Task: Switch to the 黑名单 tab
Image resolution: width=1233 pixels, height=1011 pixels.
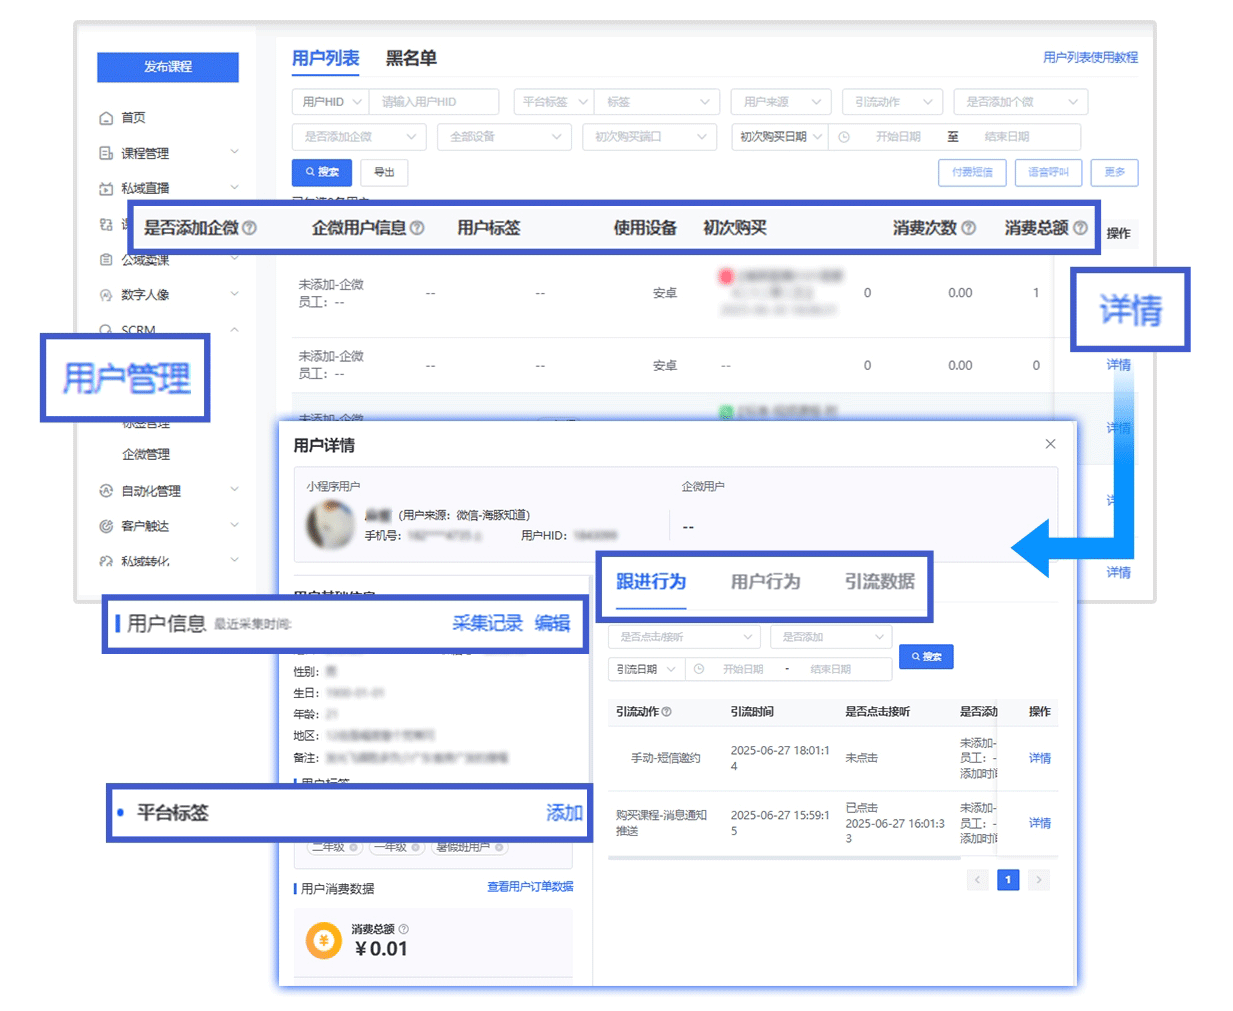Action: 411,58
